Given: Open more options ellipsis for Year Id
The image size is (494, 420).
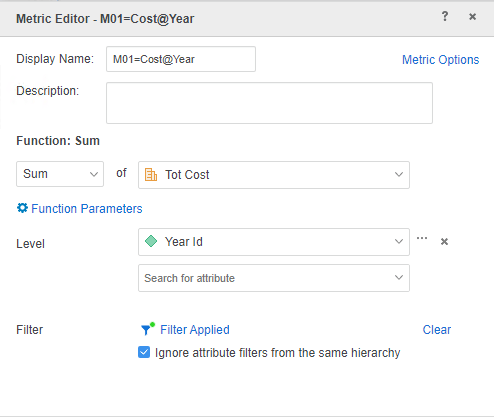Looking at the screenshot, I should click(422, 238).
